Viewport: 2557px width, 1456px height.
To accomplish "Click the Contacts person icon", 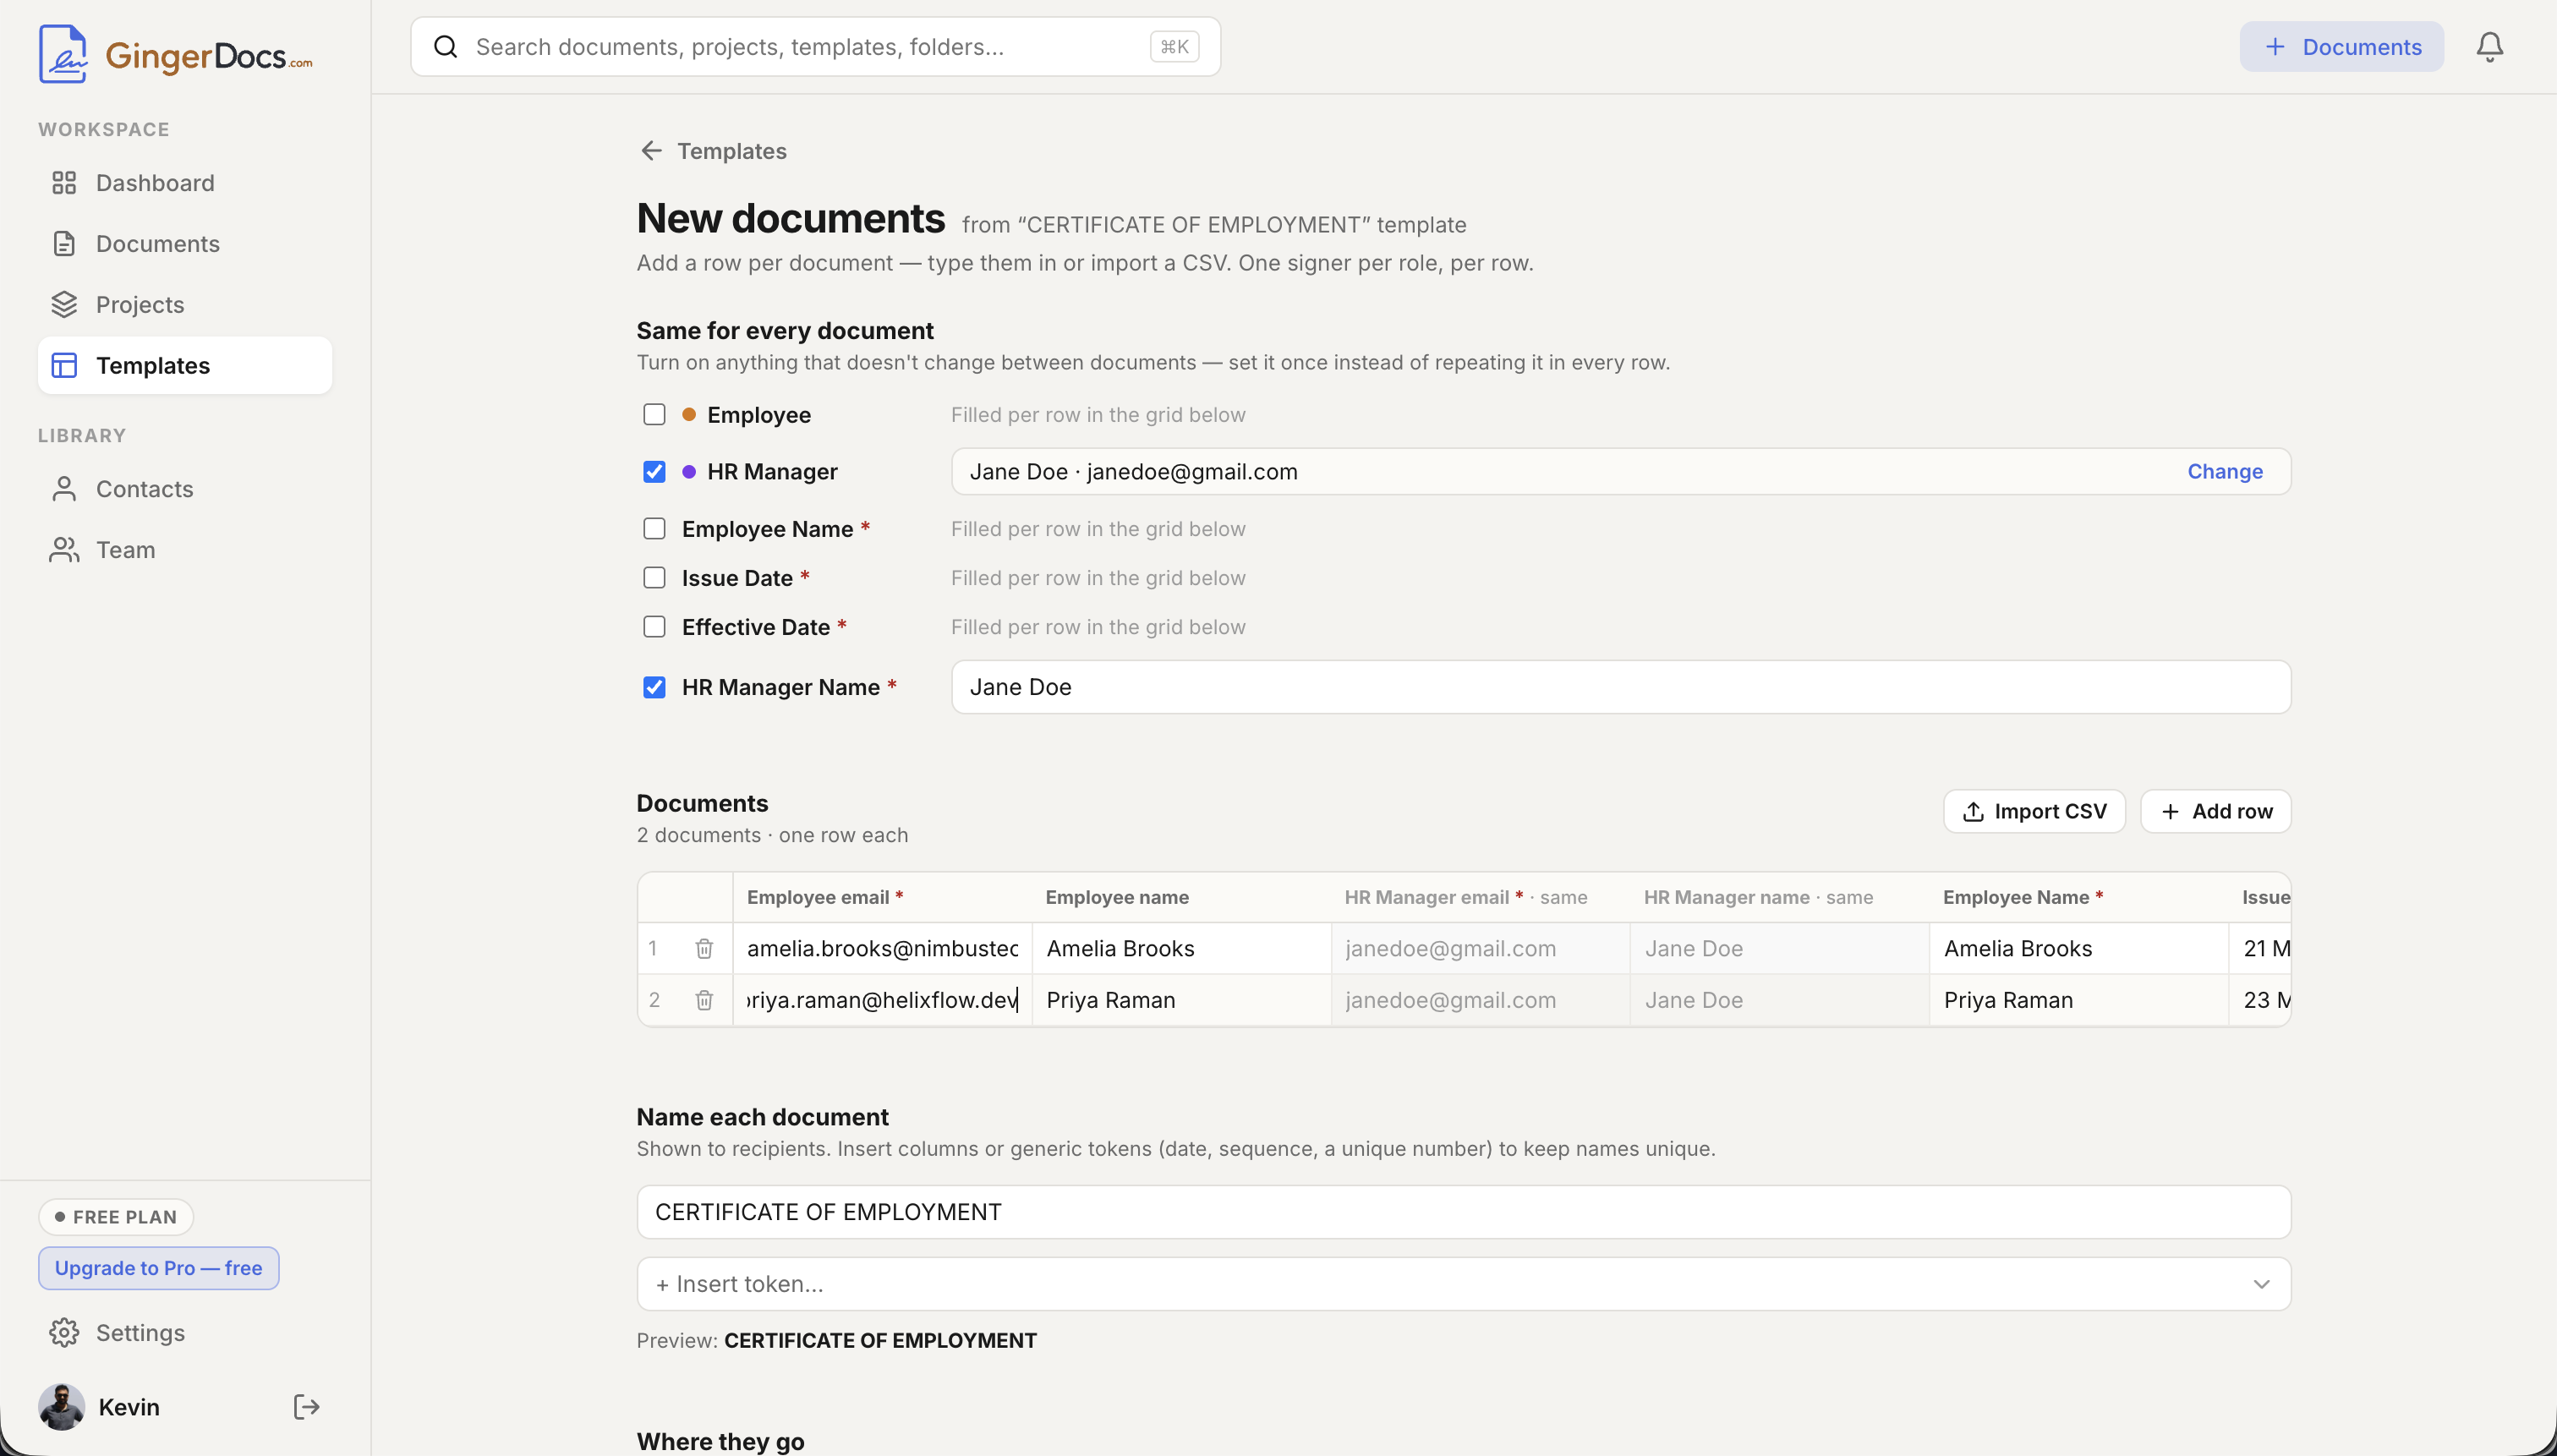I will coord(64,489).
